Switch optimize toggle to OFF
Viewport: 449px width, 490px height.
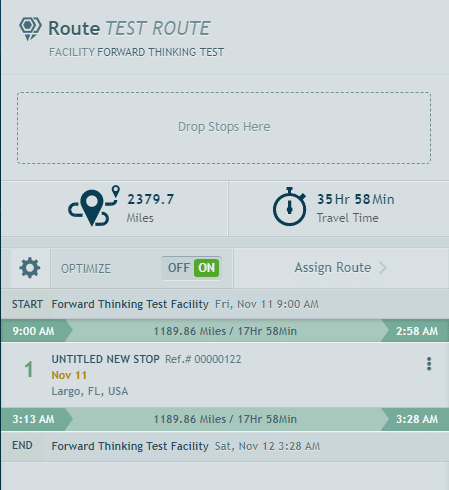point(179,268)
